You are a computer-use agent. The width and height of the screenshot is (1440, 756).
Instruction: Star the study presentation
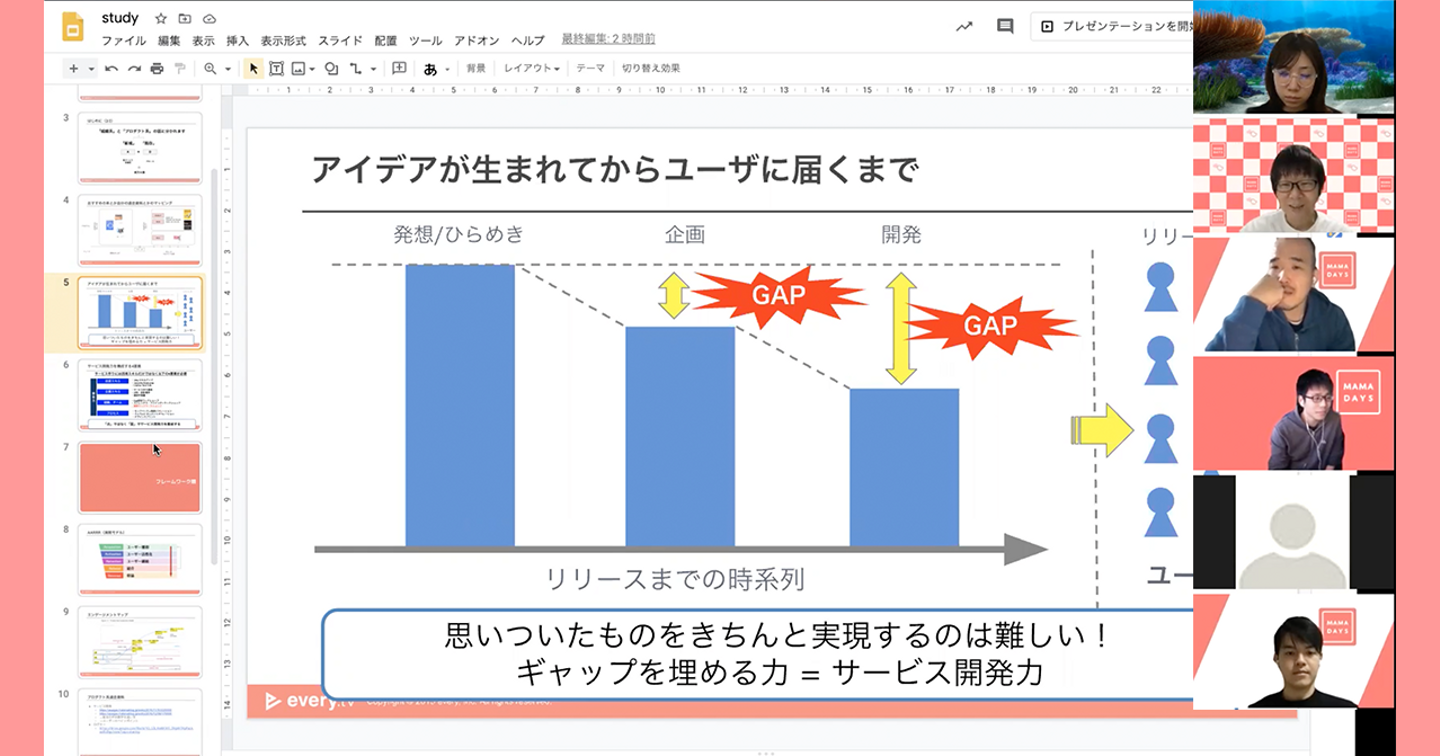(x=161, y=19)
